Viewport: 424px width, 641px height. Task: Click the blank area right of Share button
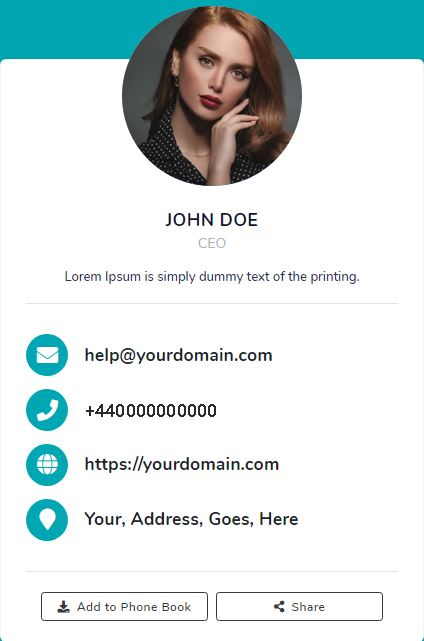coord(403,607)
